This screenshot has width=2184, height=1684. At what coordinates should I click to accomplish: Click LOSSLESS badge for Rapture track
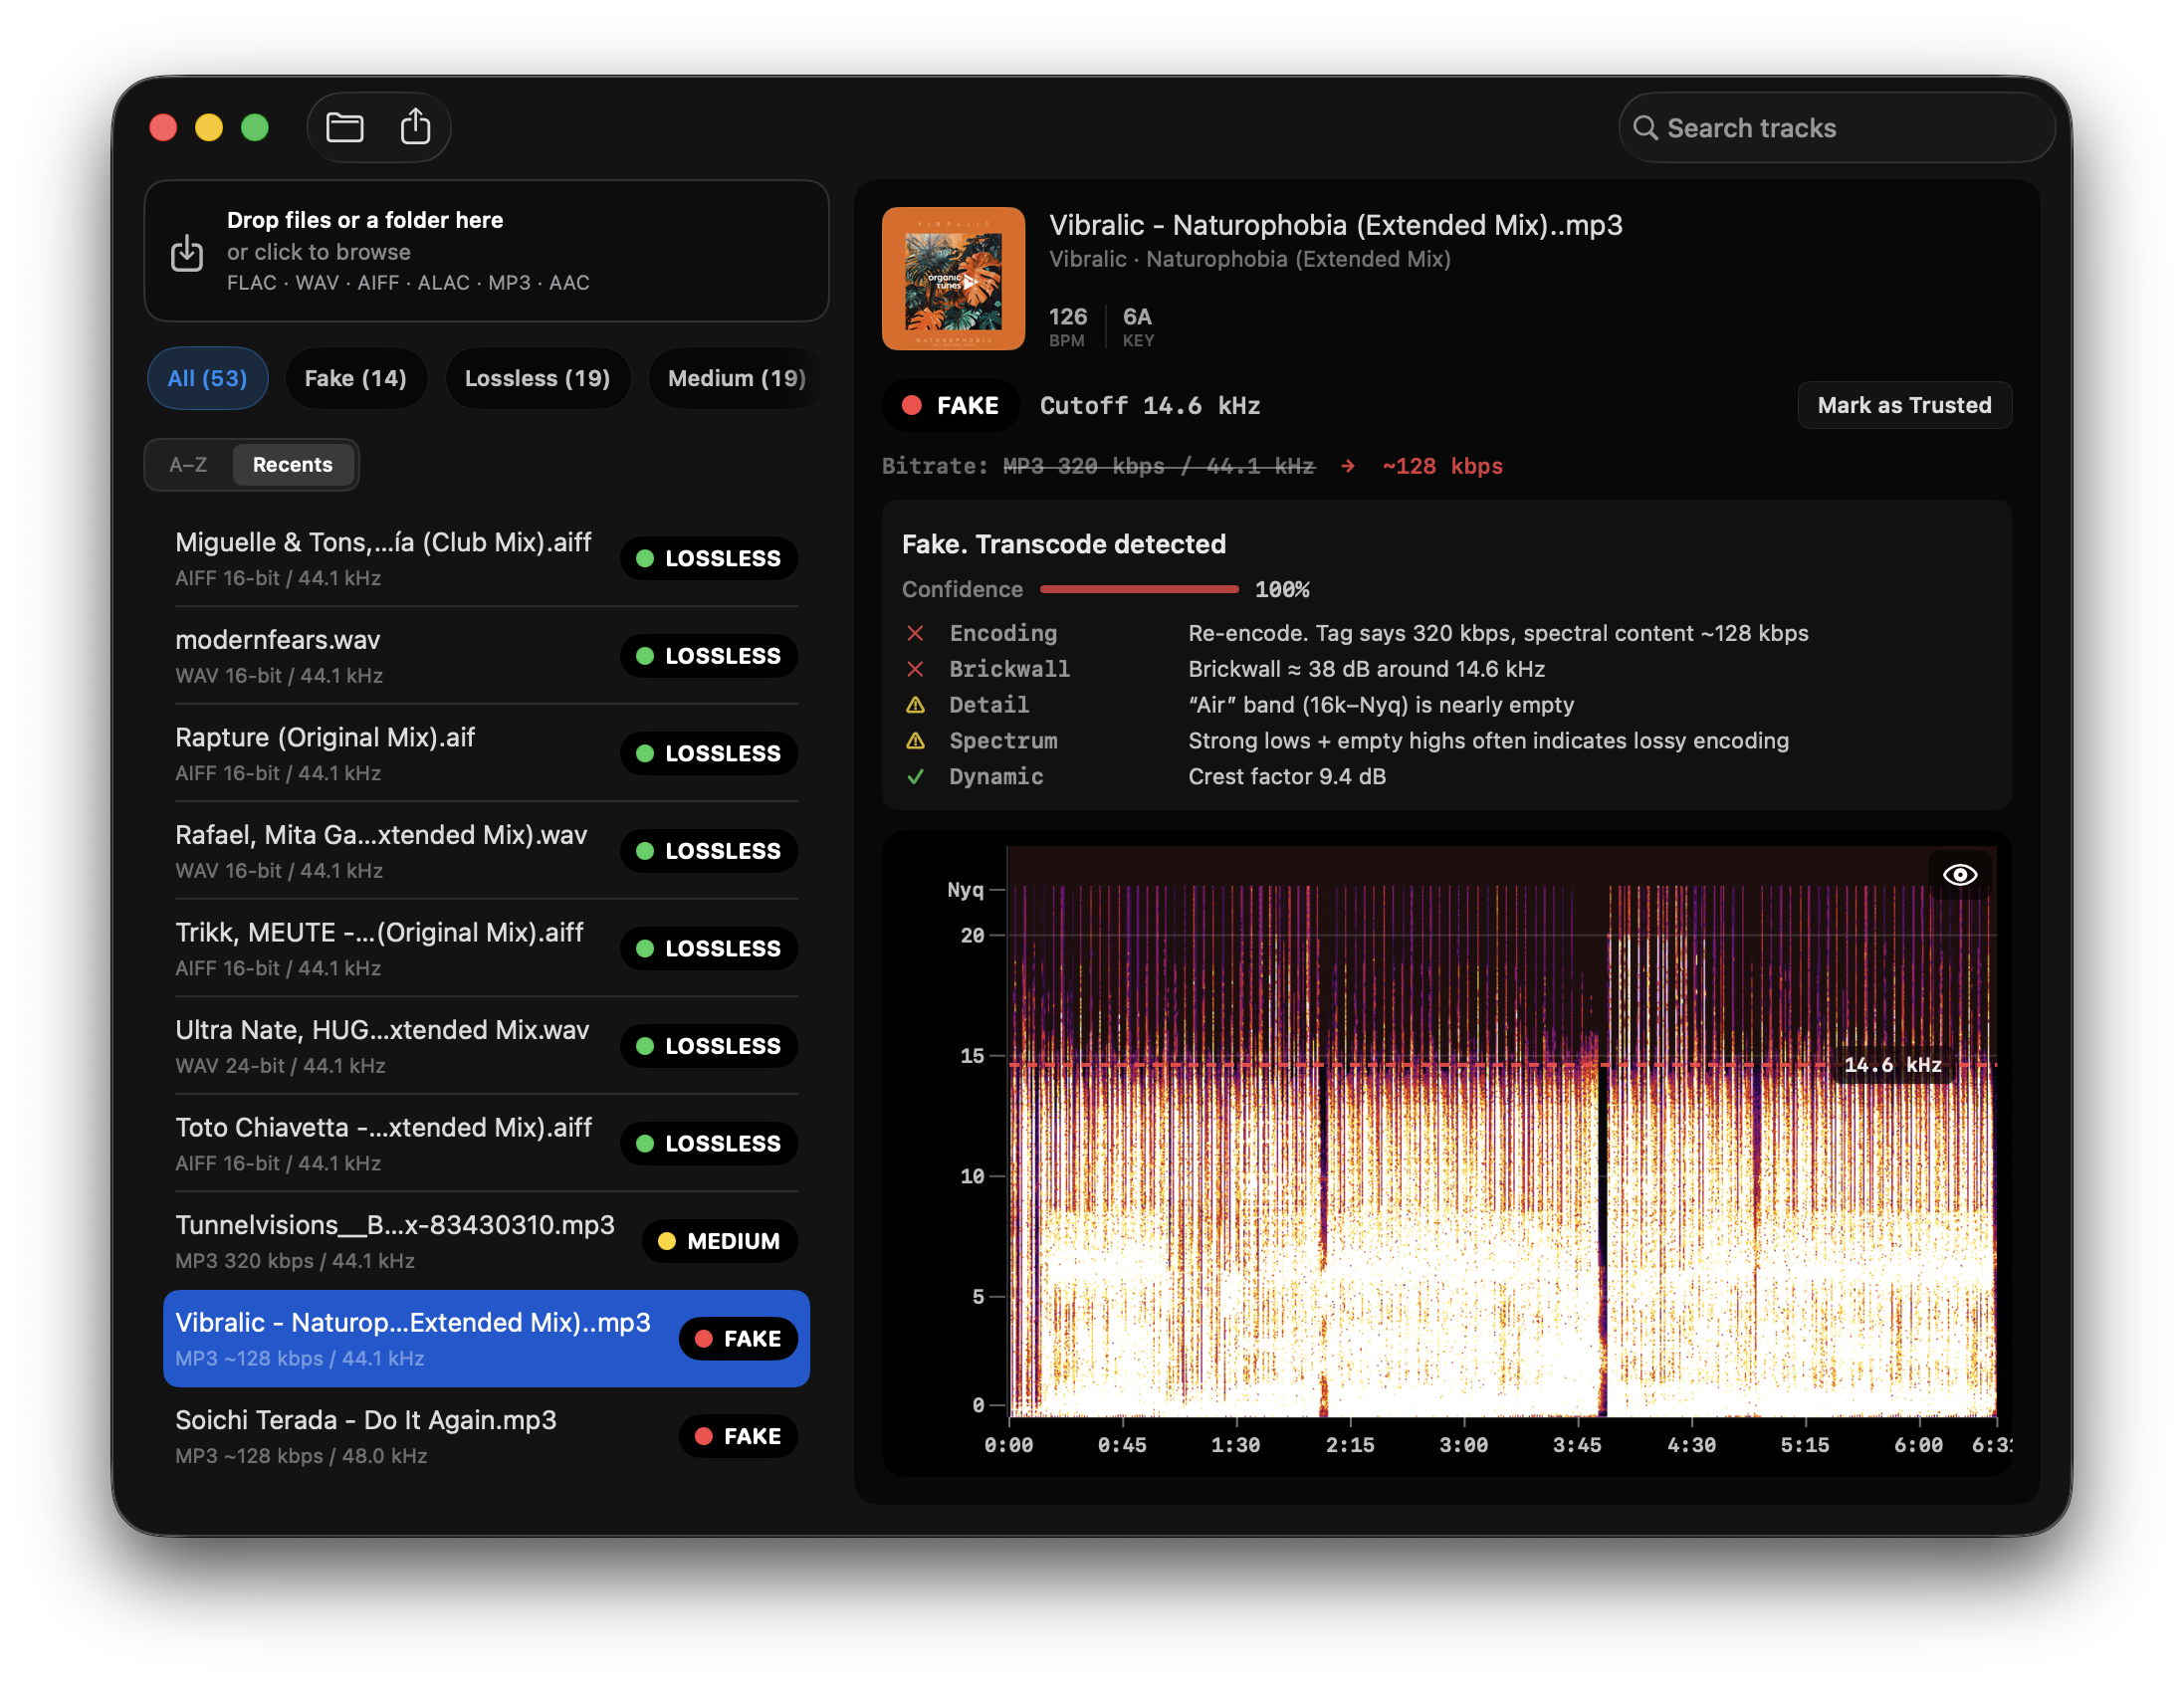(x=709, y=753)
